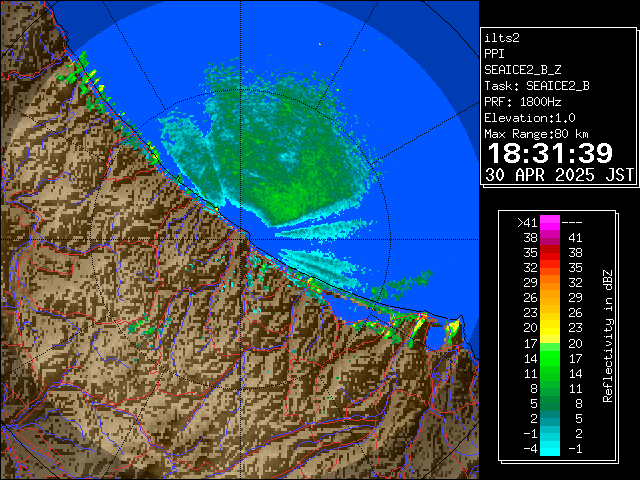This screenshot has height=480, width=640.
Task: Click the timestamp 18:31:39
Action: pyautogui.click(x=550, y=153)
